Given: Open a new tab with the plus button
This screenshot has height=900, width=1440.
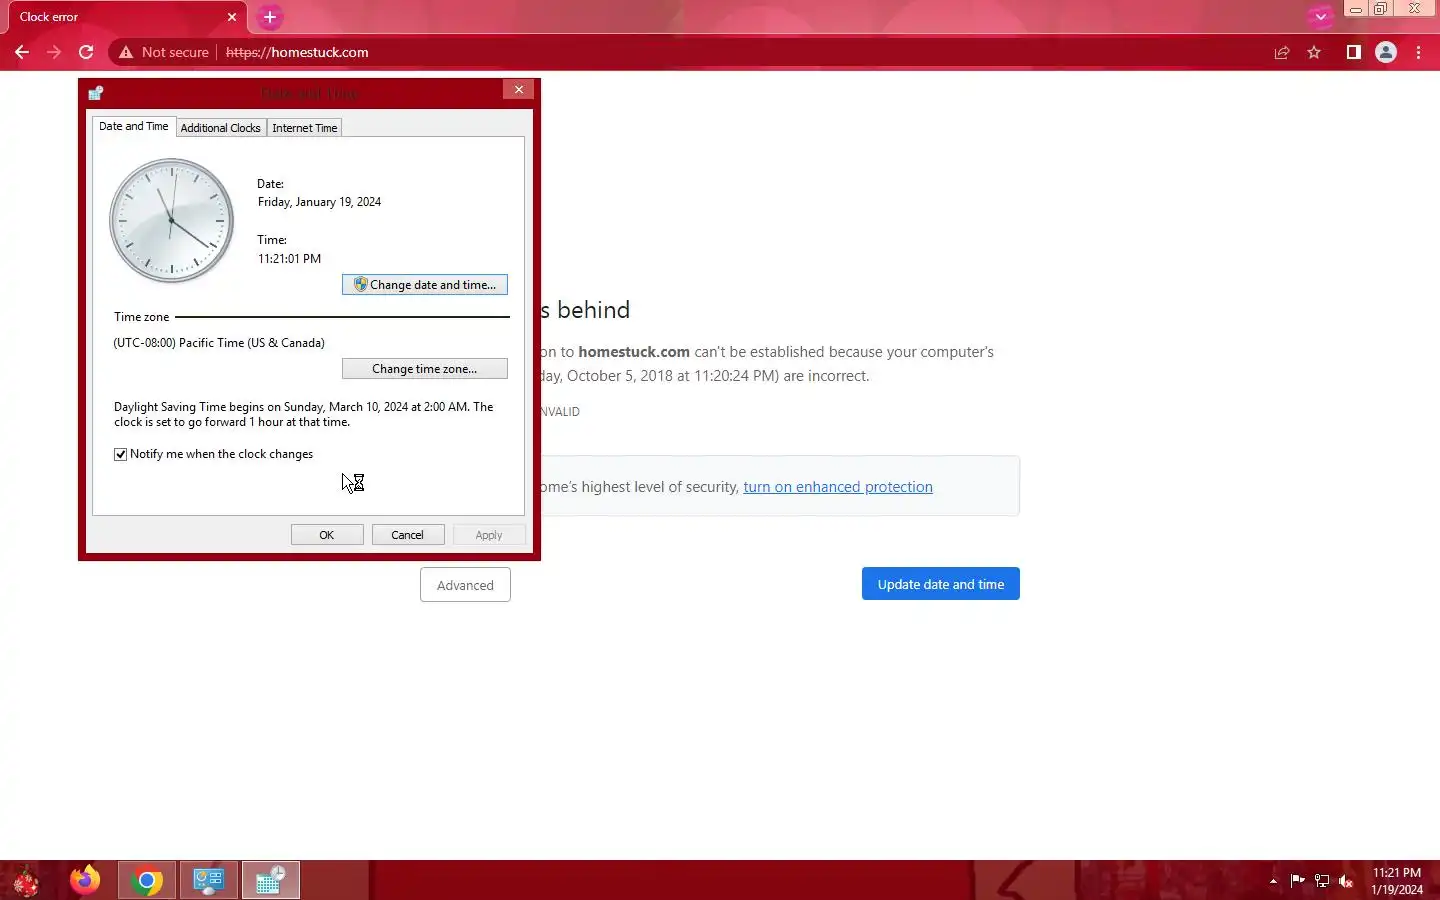Looking at the screenshot, I should coord(269,17).
